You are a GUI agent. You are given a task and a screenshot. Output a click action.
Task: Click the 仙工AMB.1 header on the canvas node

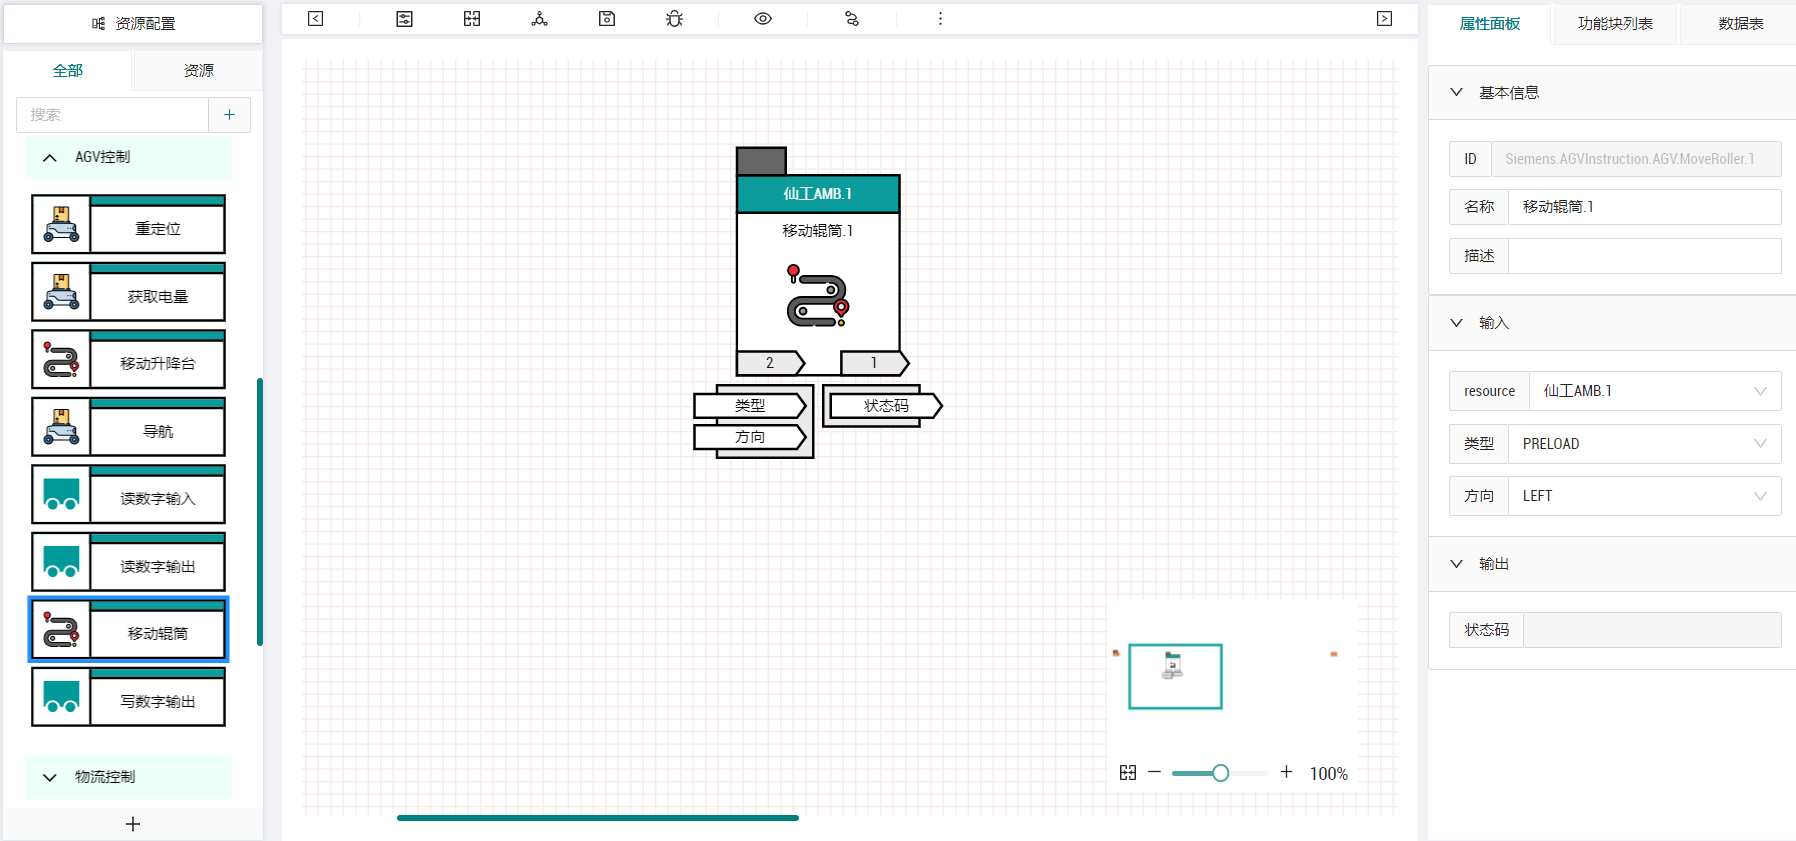[x=818, y=194]
